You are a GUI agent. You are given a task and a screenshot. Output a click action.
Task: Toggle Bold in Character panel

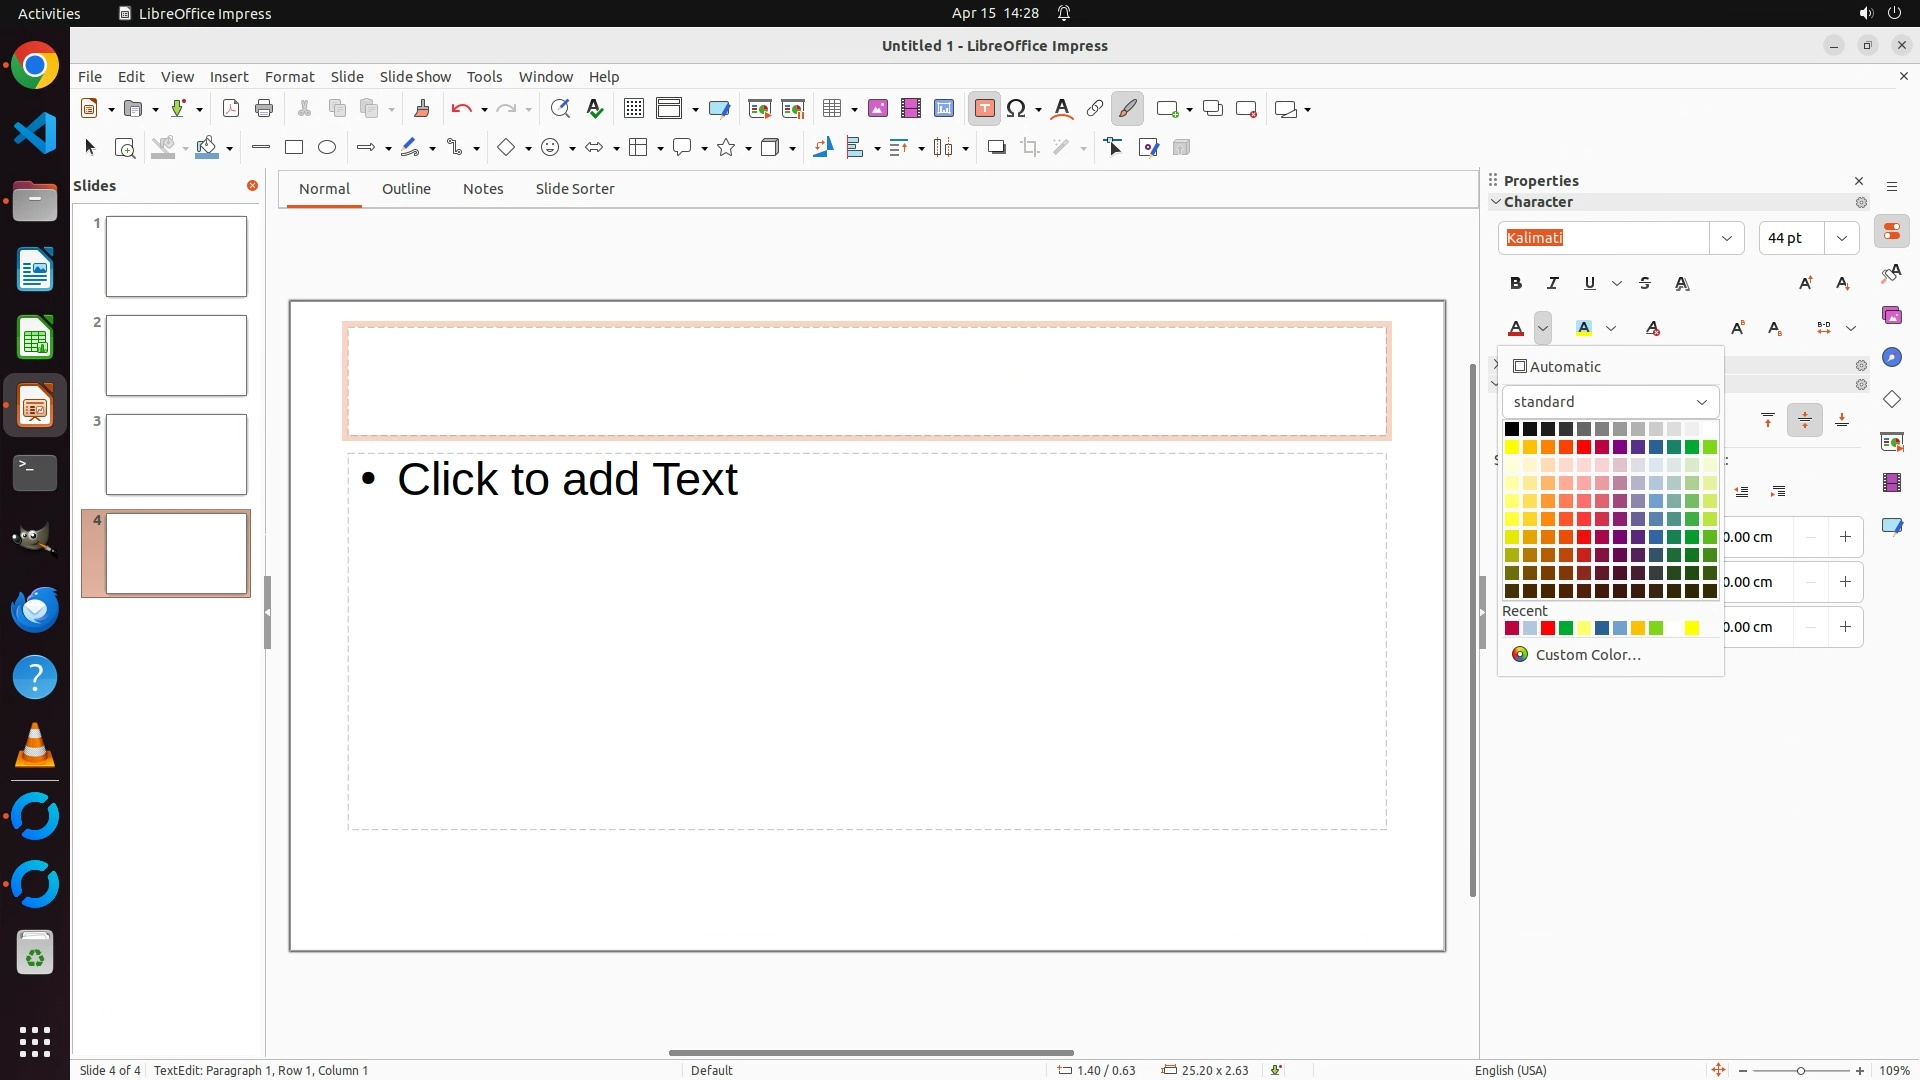(x=1516, y=284)
